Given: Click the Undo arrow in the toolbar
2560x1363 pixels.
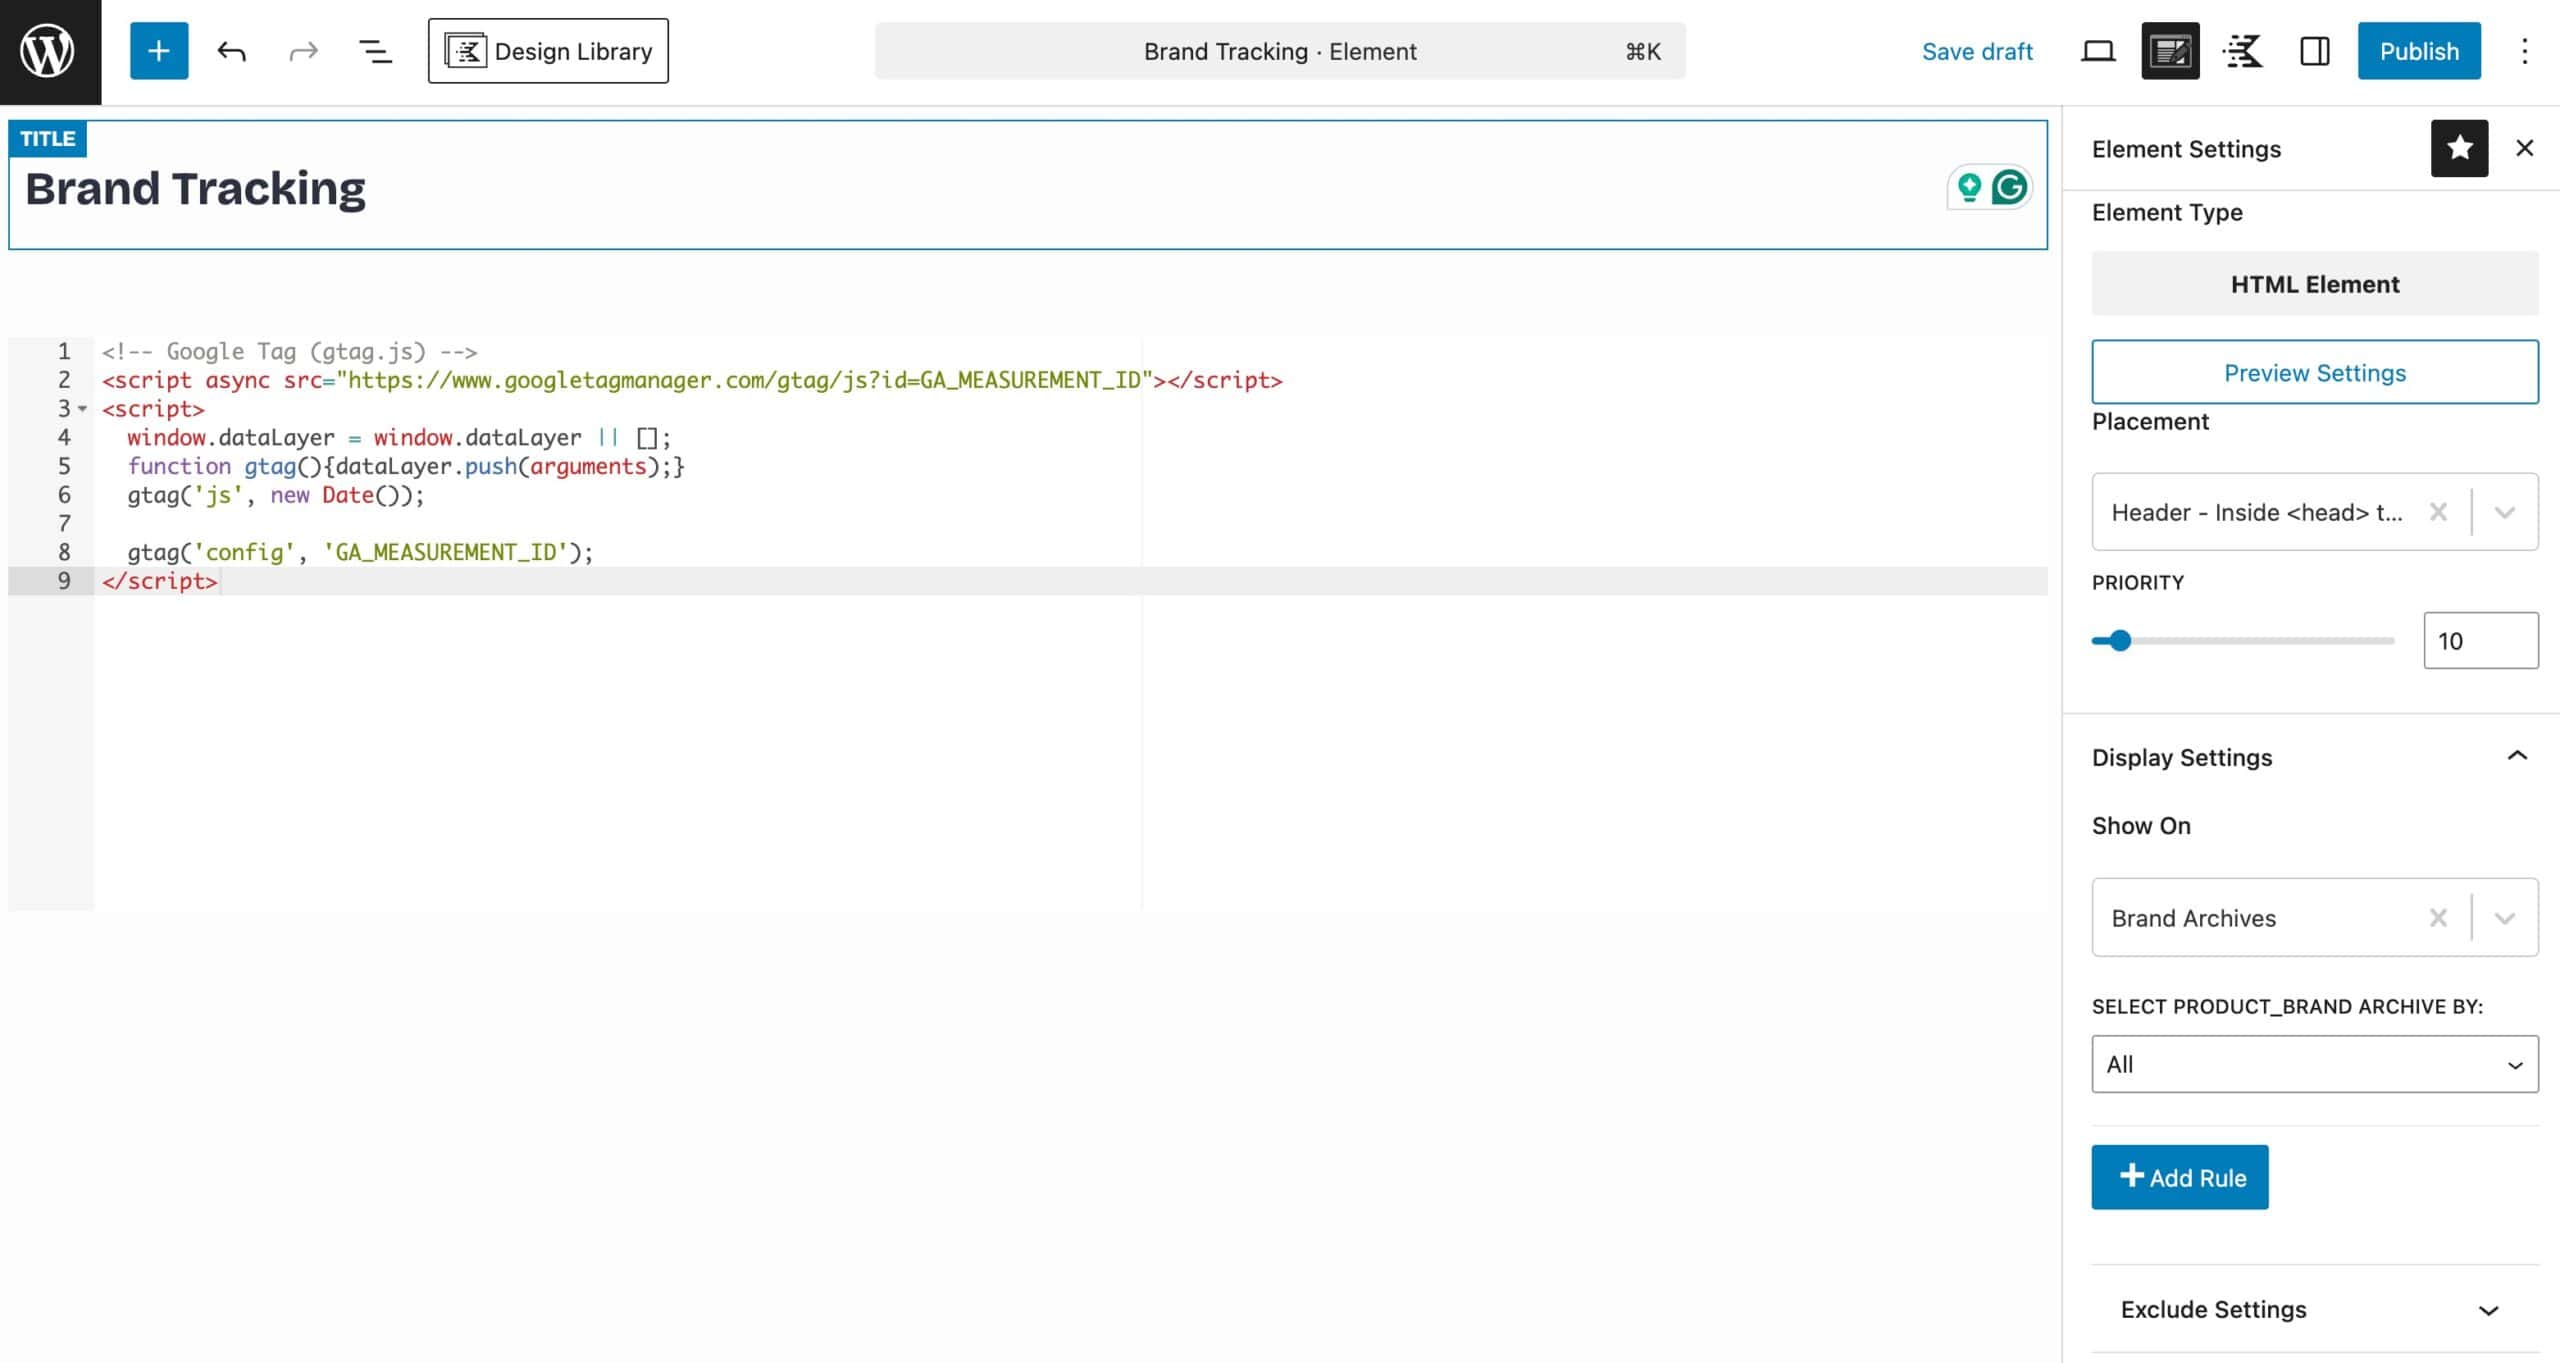Looking at the screenshot, I should coord(232,50).
